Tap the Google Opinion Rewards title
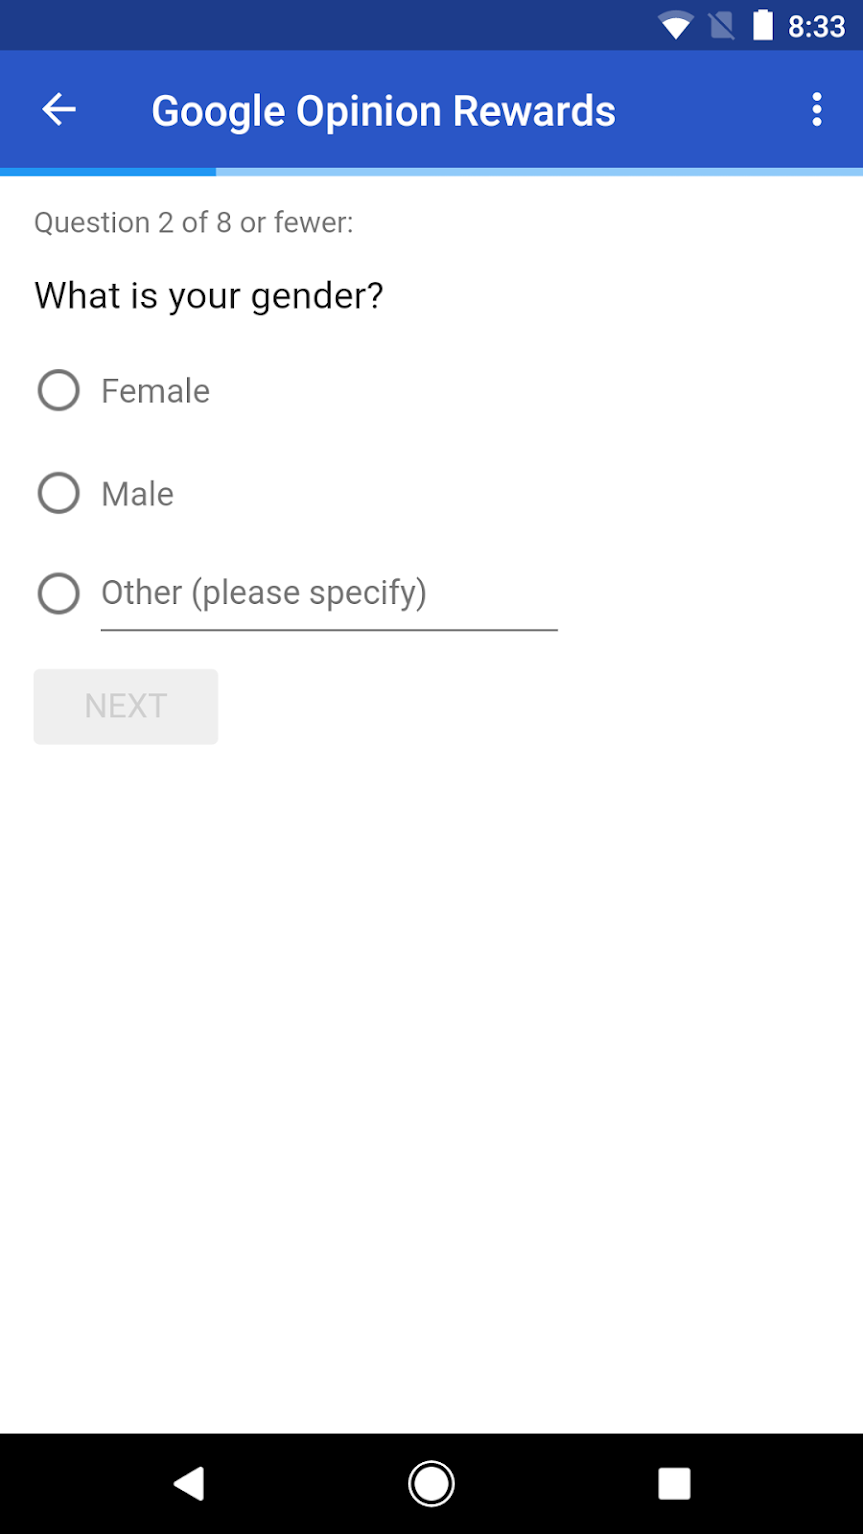This screenshot has width=863, height=1534. point(383,111)
